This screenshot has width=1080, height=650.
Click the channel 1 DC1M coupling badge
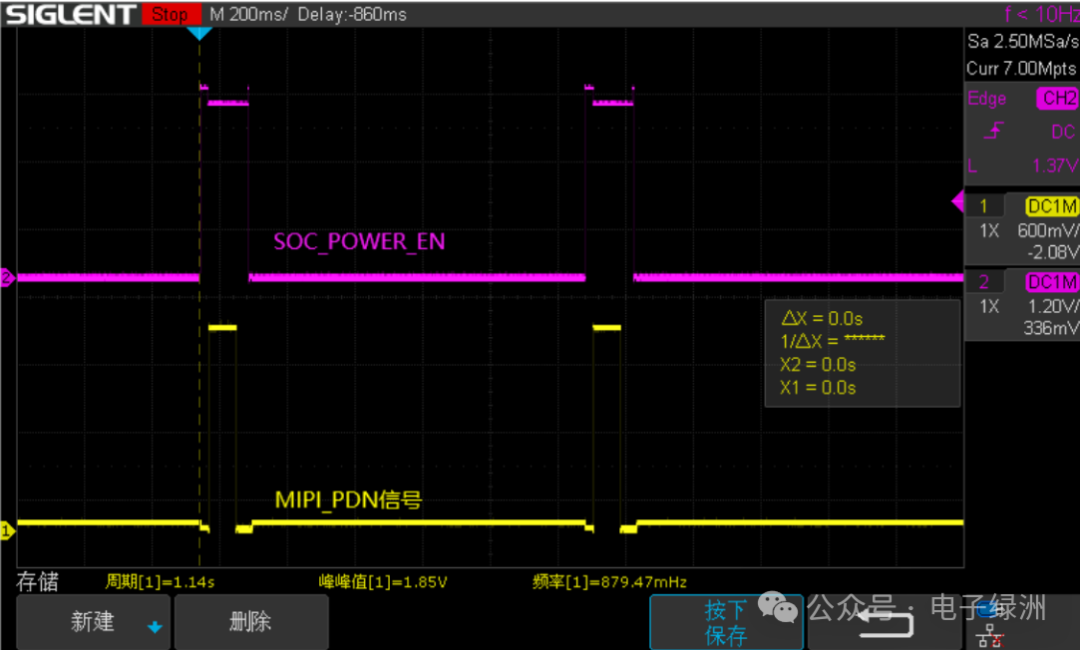click(1051, 206)
